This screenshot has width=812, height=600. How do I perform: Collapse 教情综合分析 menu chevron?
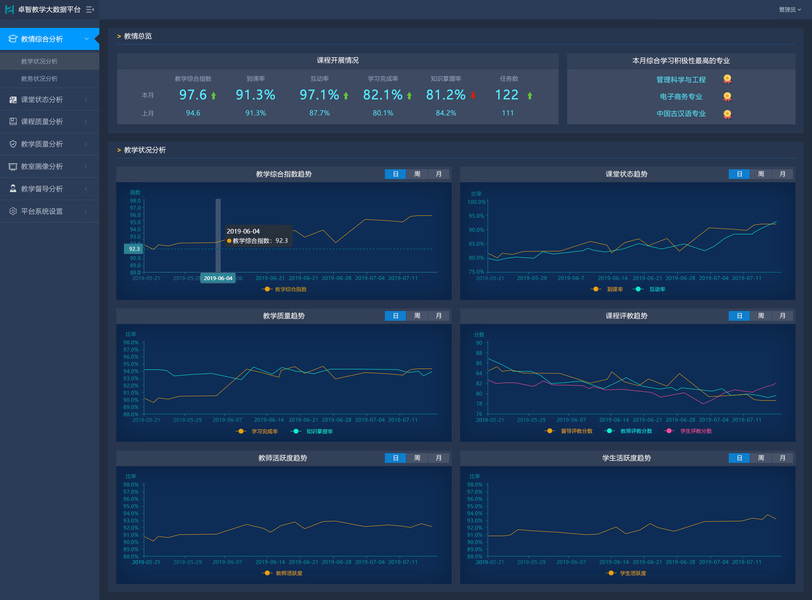(x=86, y=39)
